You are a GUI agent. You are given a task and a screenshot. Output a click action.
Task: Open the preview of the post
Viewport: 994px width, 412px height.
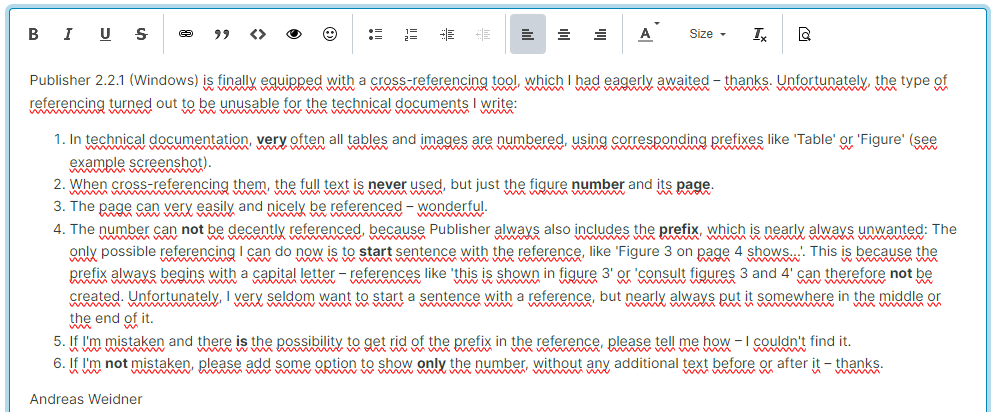coord(804,34)
